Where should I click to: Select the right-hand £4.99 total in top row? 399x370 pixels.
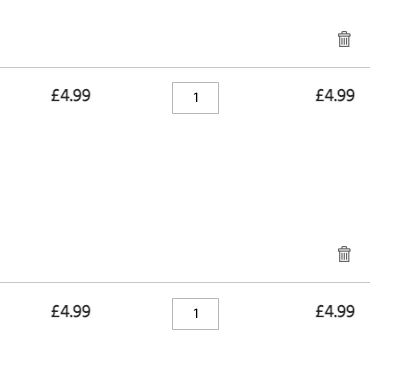point(335,96)
